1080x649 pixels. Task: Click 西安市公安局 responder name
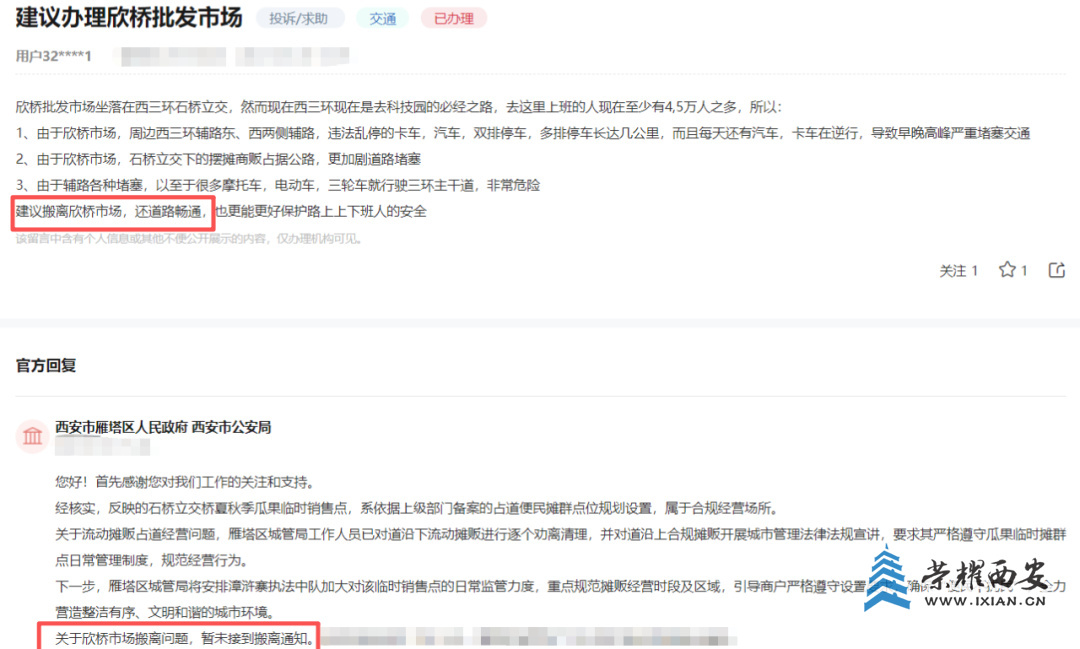pyautogui.click(x=231, y=427)
